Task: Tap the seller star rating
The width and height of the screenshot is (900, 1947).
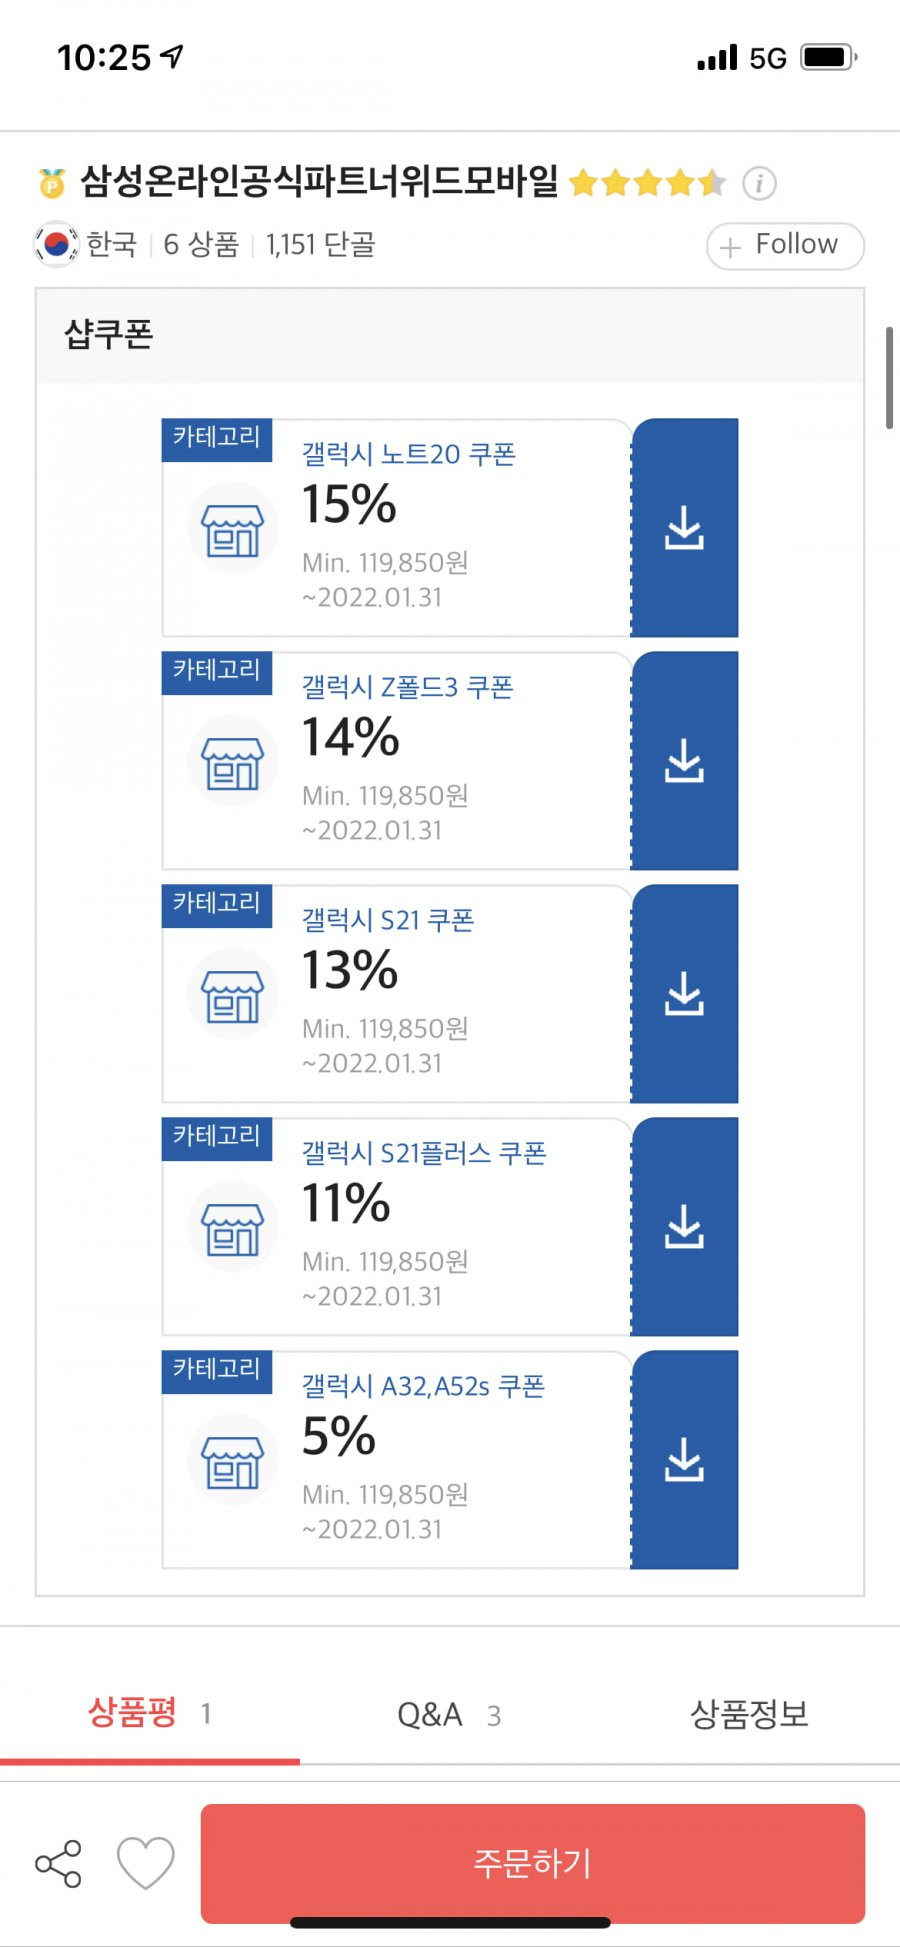Action: click(647, 183)
